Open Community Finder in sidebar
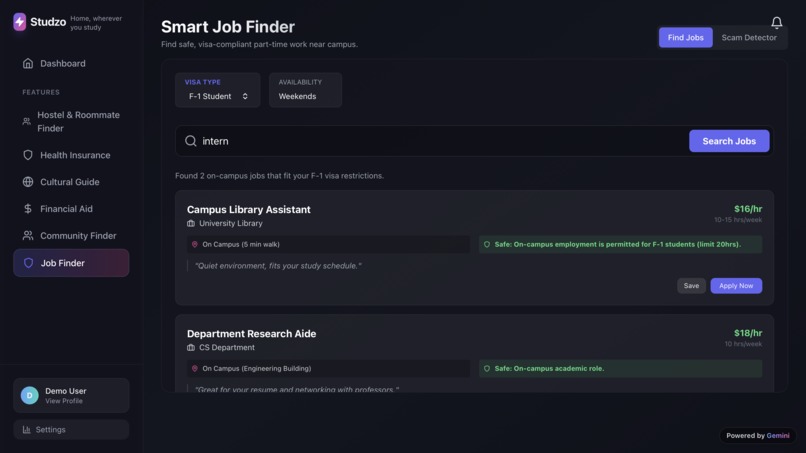Screen dimensions: 806x453 (x=71, y=235)
